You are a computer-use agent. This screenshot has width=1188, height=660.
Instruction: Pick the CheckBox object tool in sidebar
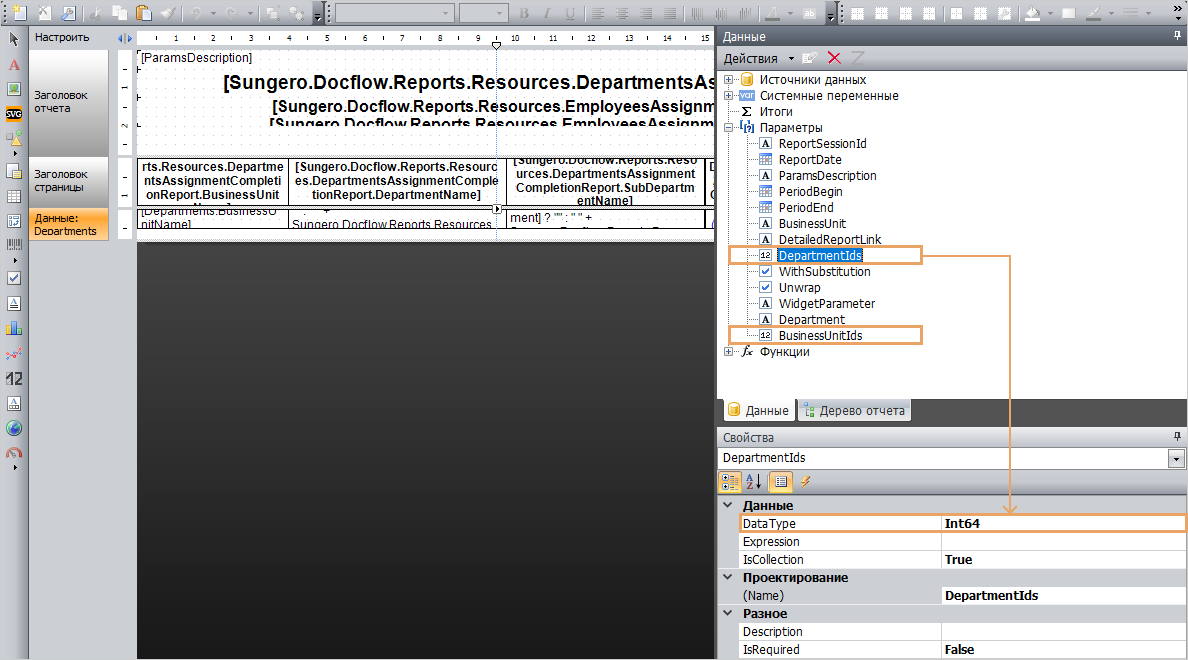(14, 278)
